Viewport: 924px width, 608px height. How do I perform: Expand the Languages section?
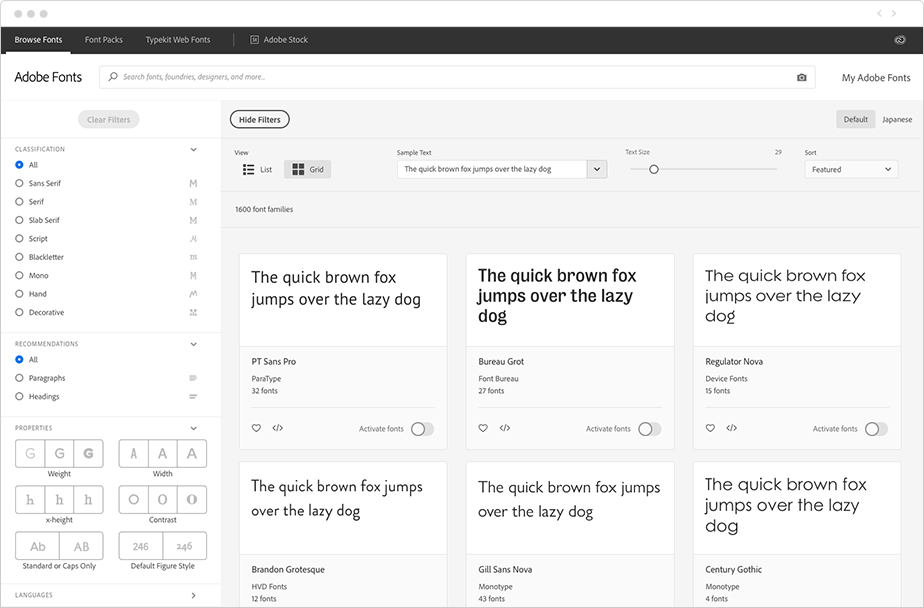click(193, 595)
